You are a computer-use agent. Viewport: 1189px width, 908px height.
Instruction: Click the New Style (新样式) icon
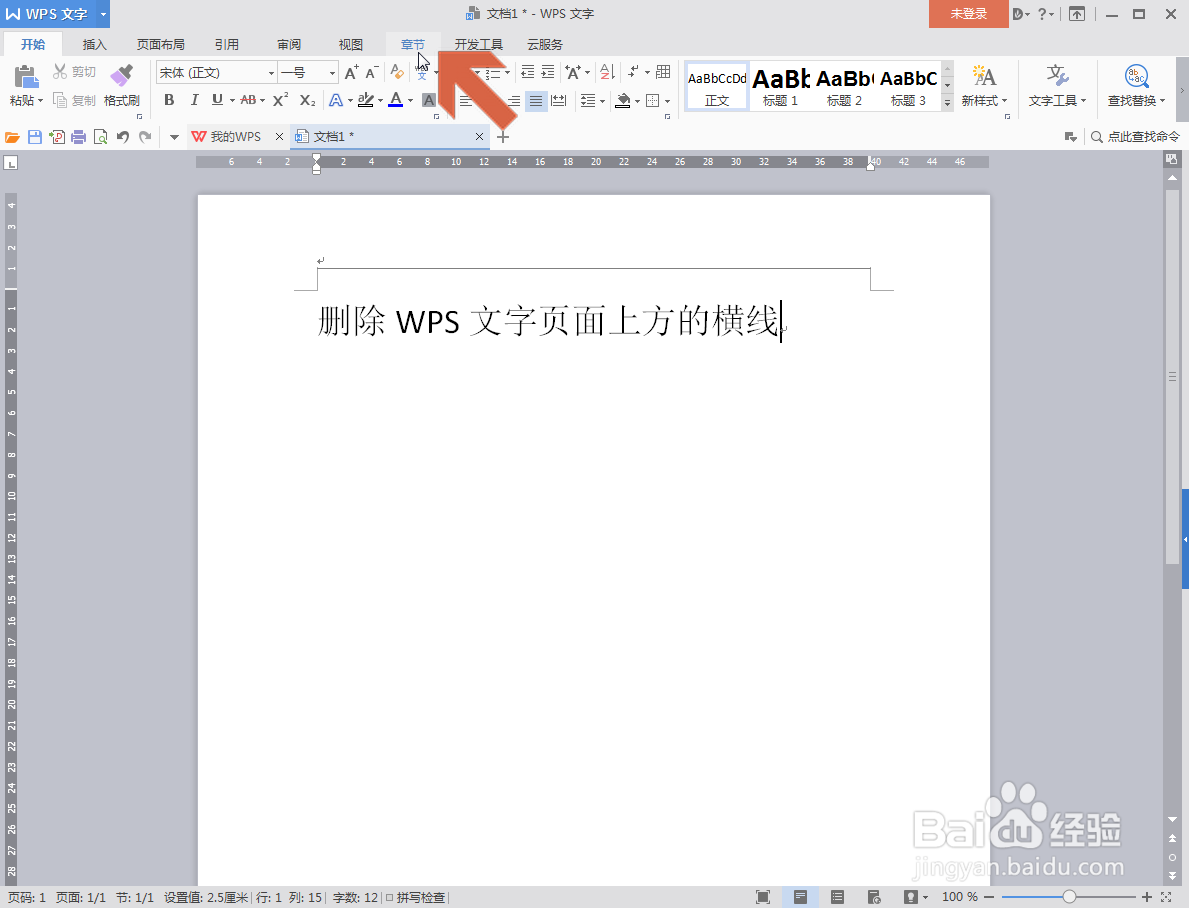tap(984, 76)
